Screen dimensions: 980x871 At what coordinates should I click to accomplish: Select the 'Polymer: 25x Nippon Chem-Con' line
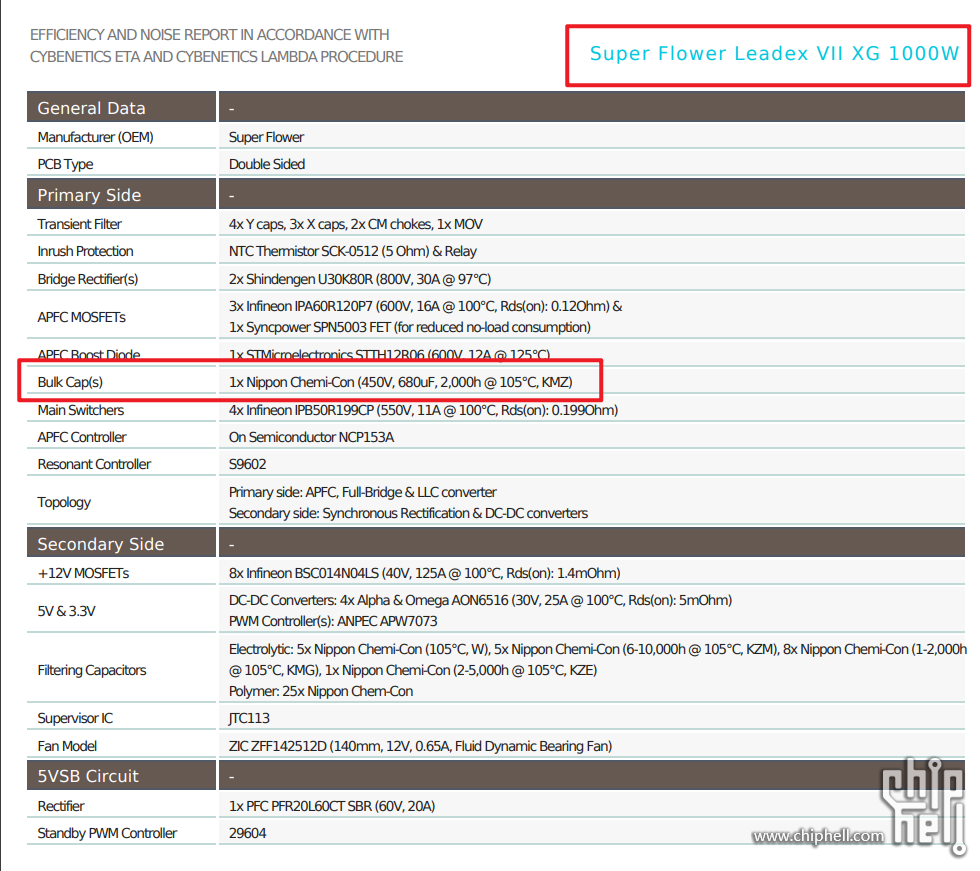click(321, 692)
